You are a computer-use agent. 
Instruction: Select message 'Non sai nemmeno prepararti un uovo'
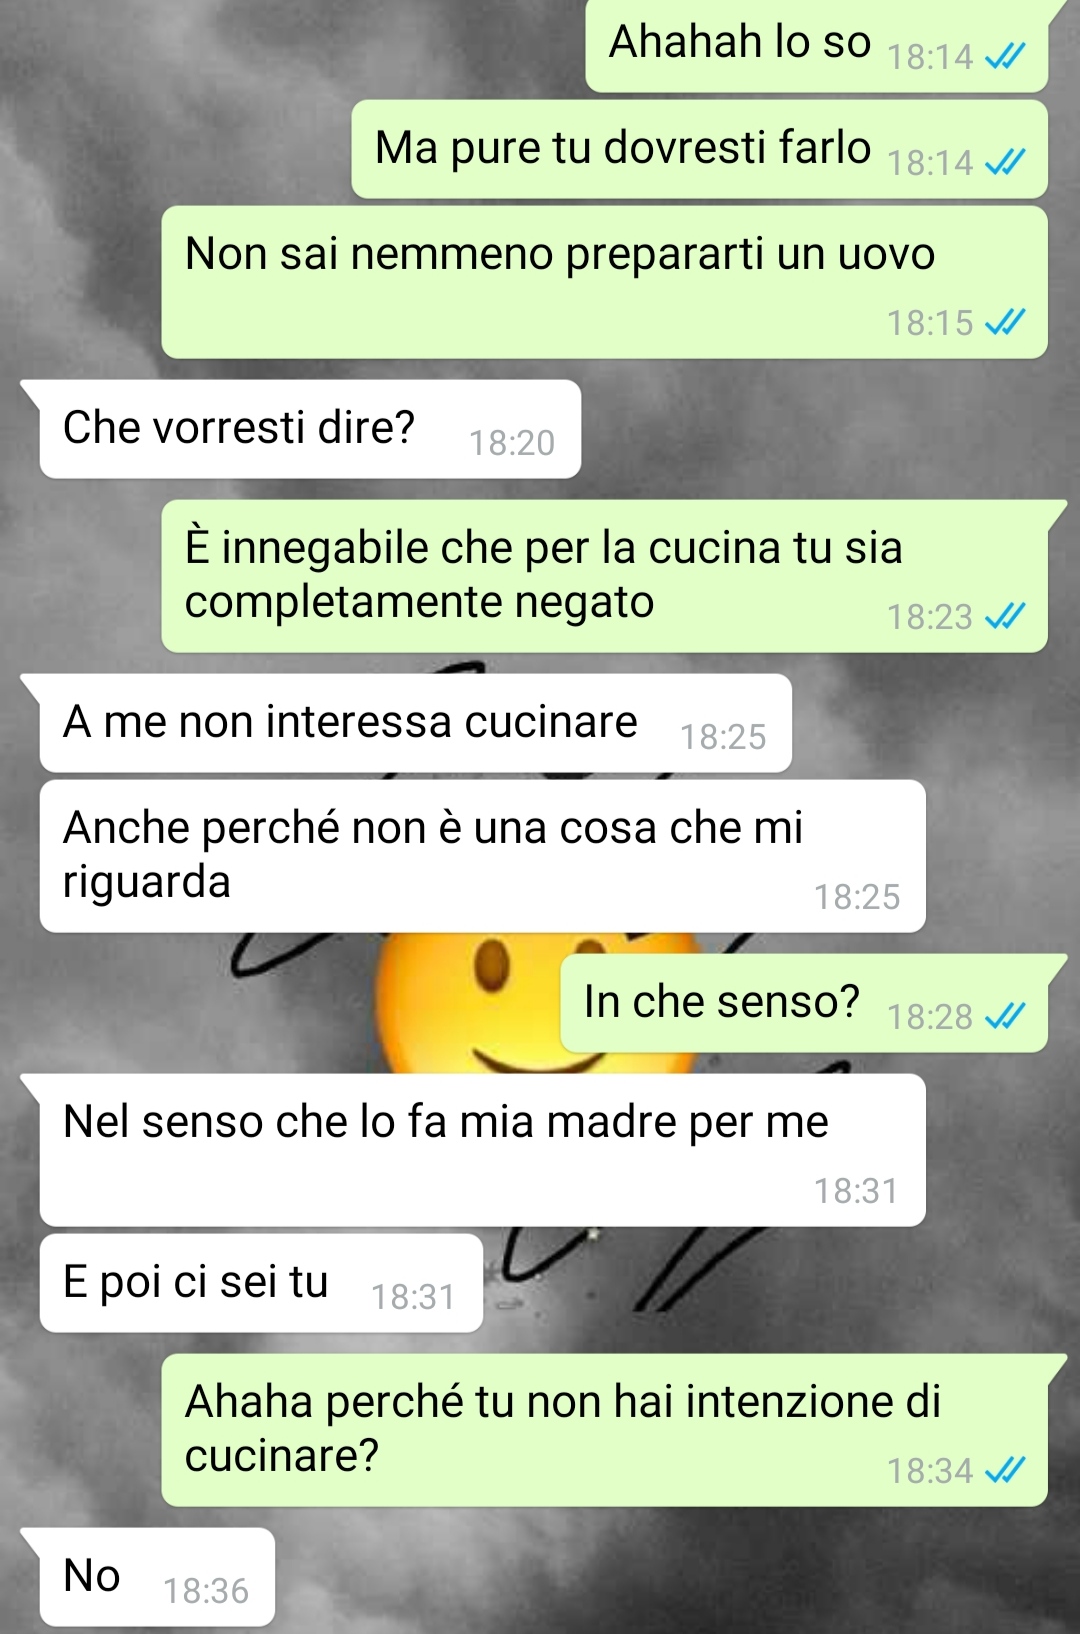coord(605,282)
